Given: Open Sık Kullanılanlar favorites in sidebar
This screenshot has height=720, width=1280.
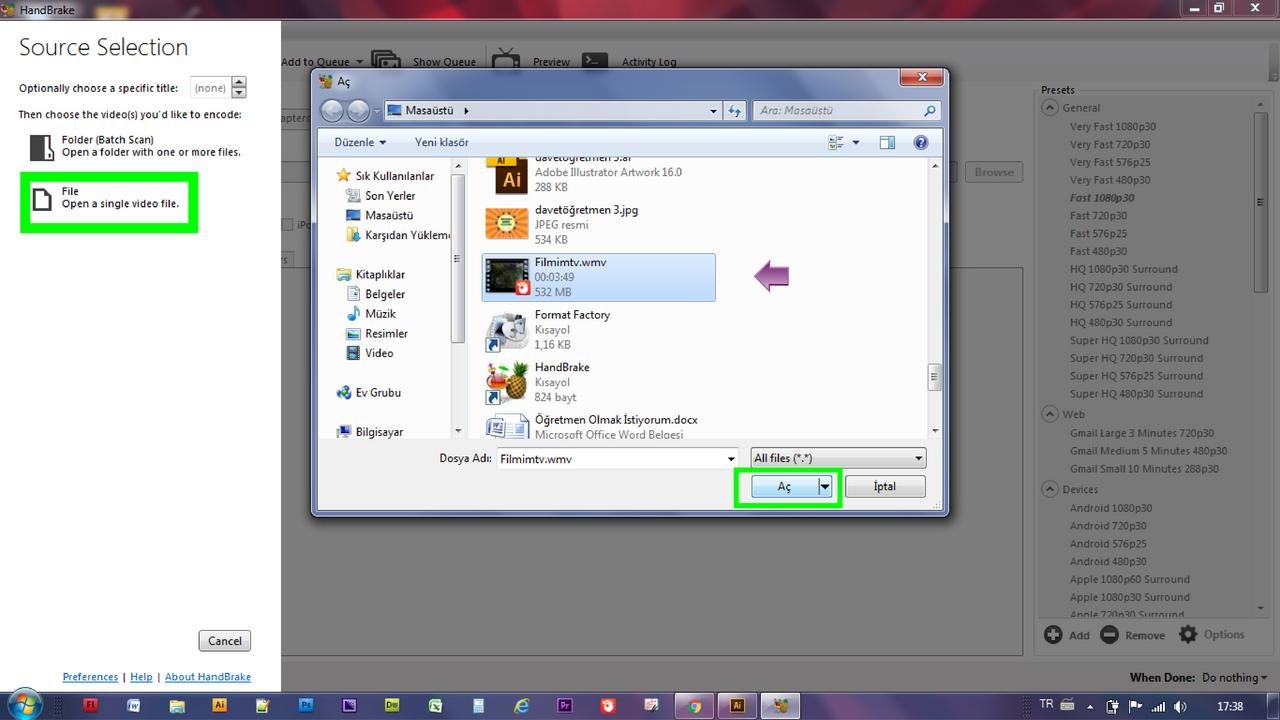Looking at the screenshot, I should 385,176.
